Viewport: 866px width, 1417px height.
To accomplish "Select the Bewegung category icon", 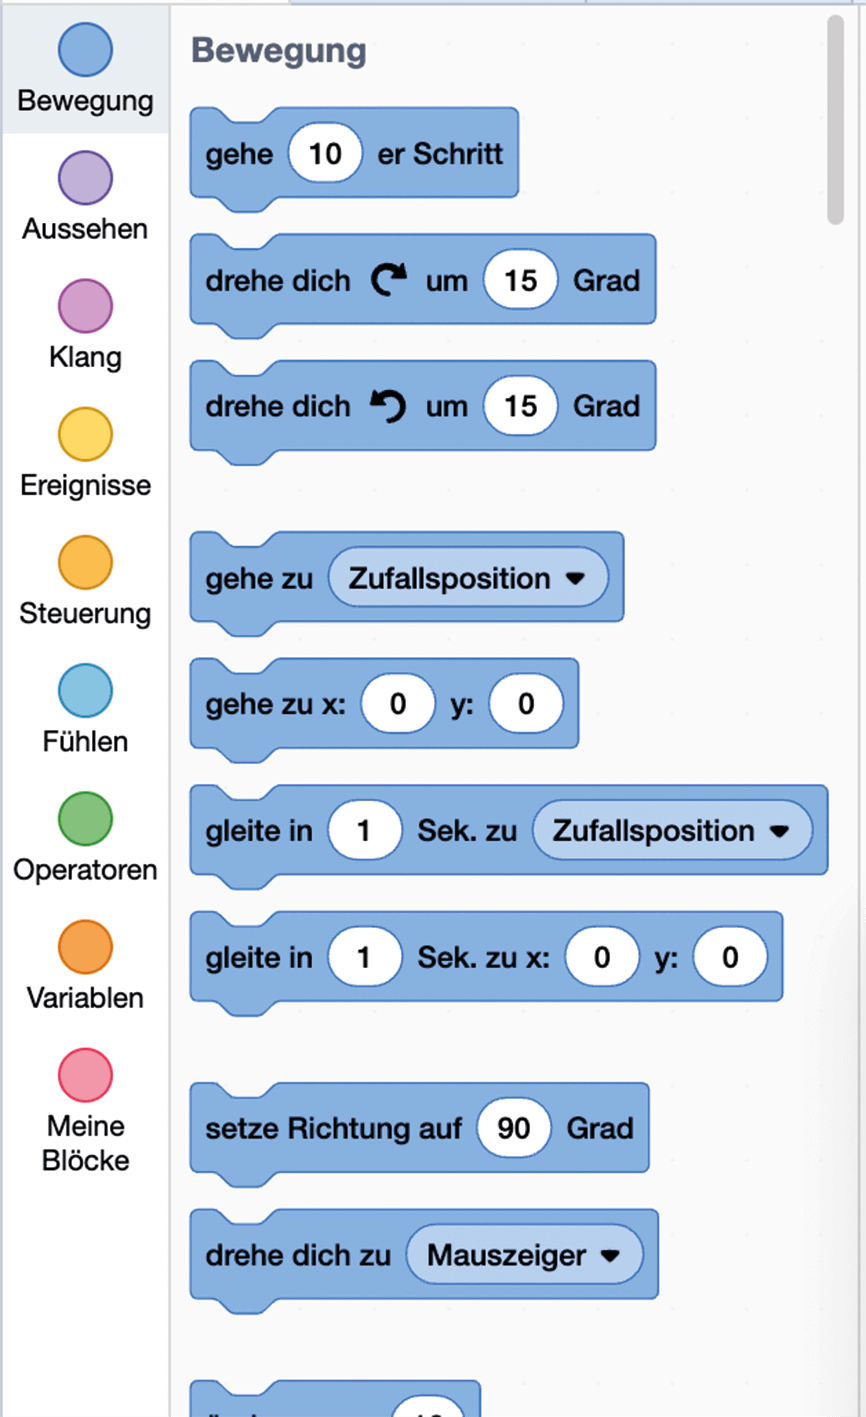I will click(x=85, y=49).
